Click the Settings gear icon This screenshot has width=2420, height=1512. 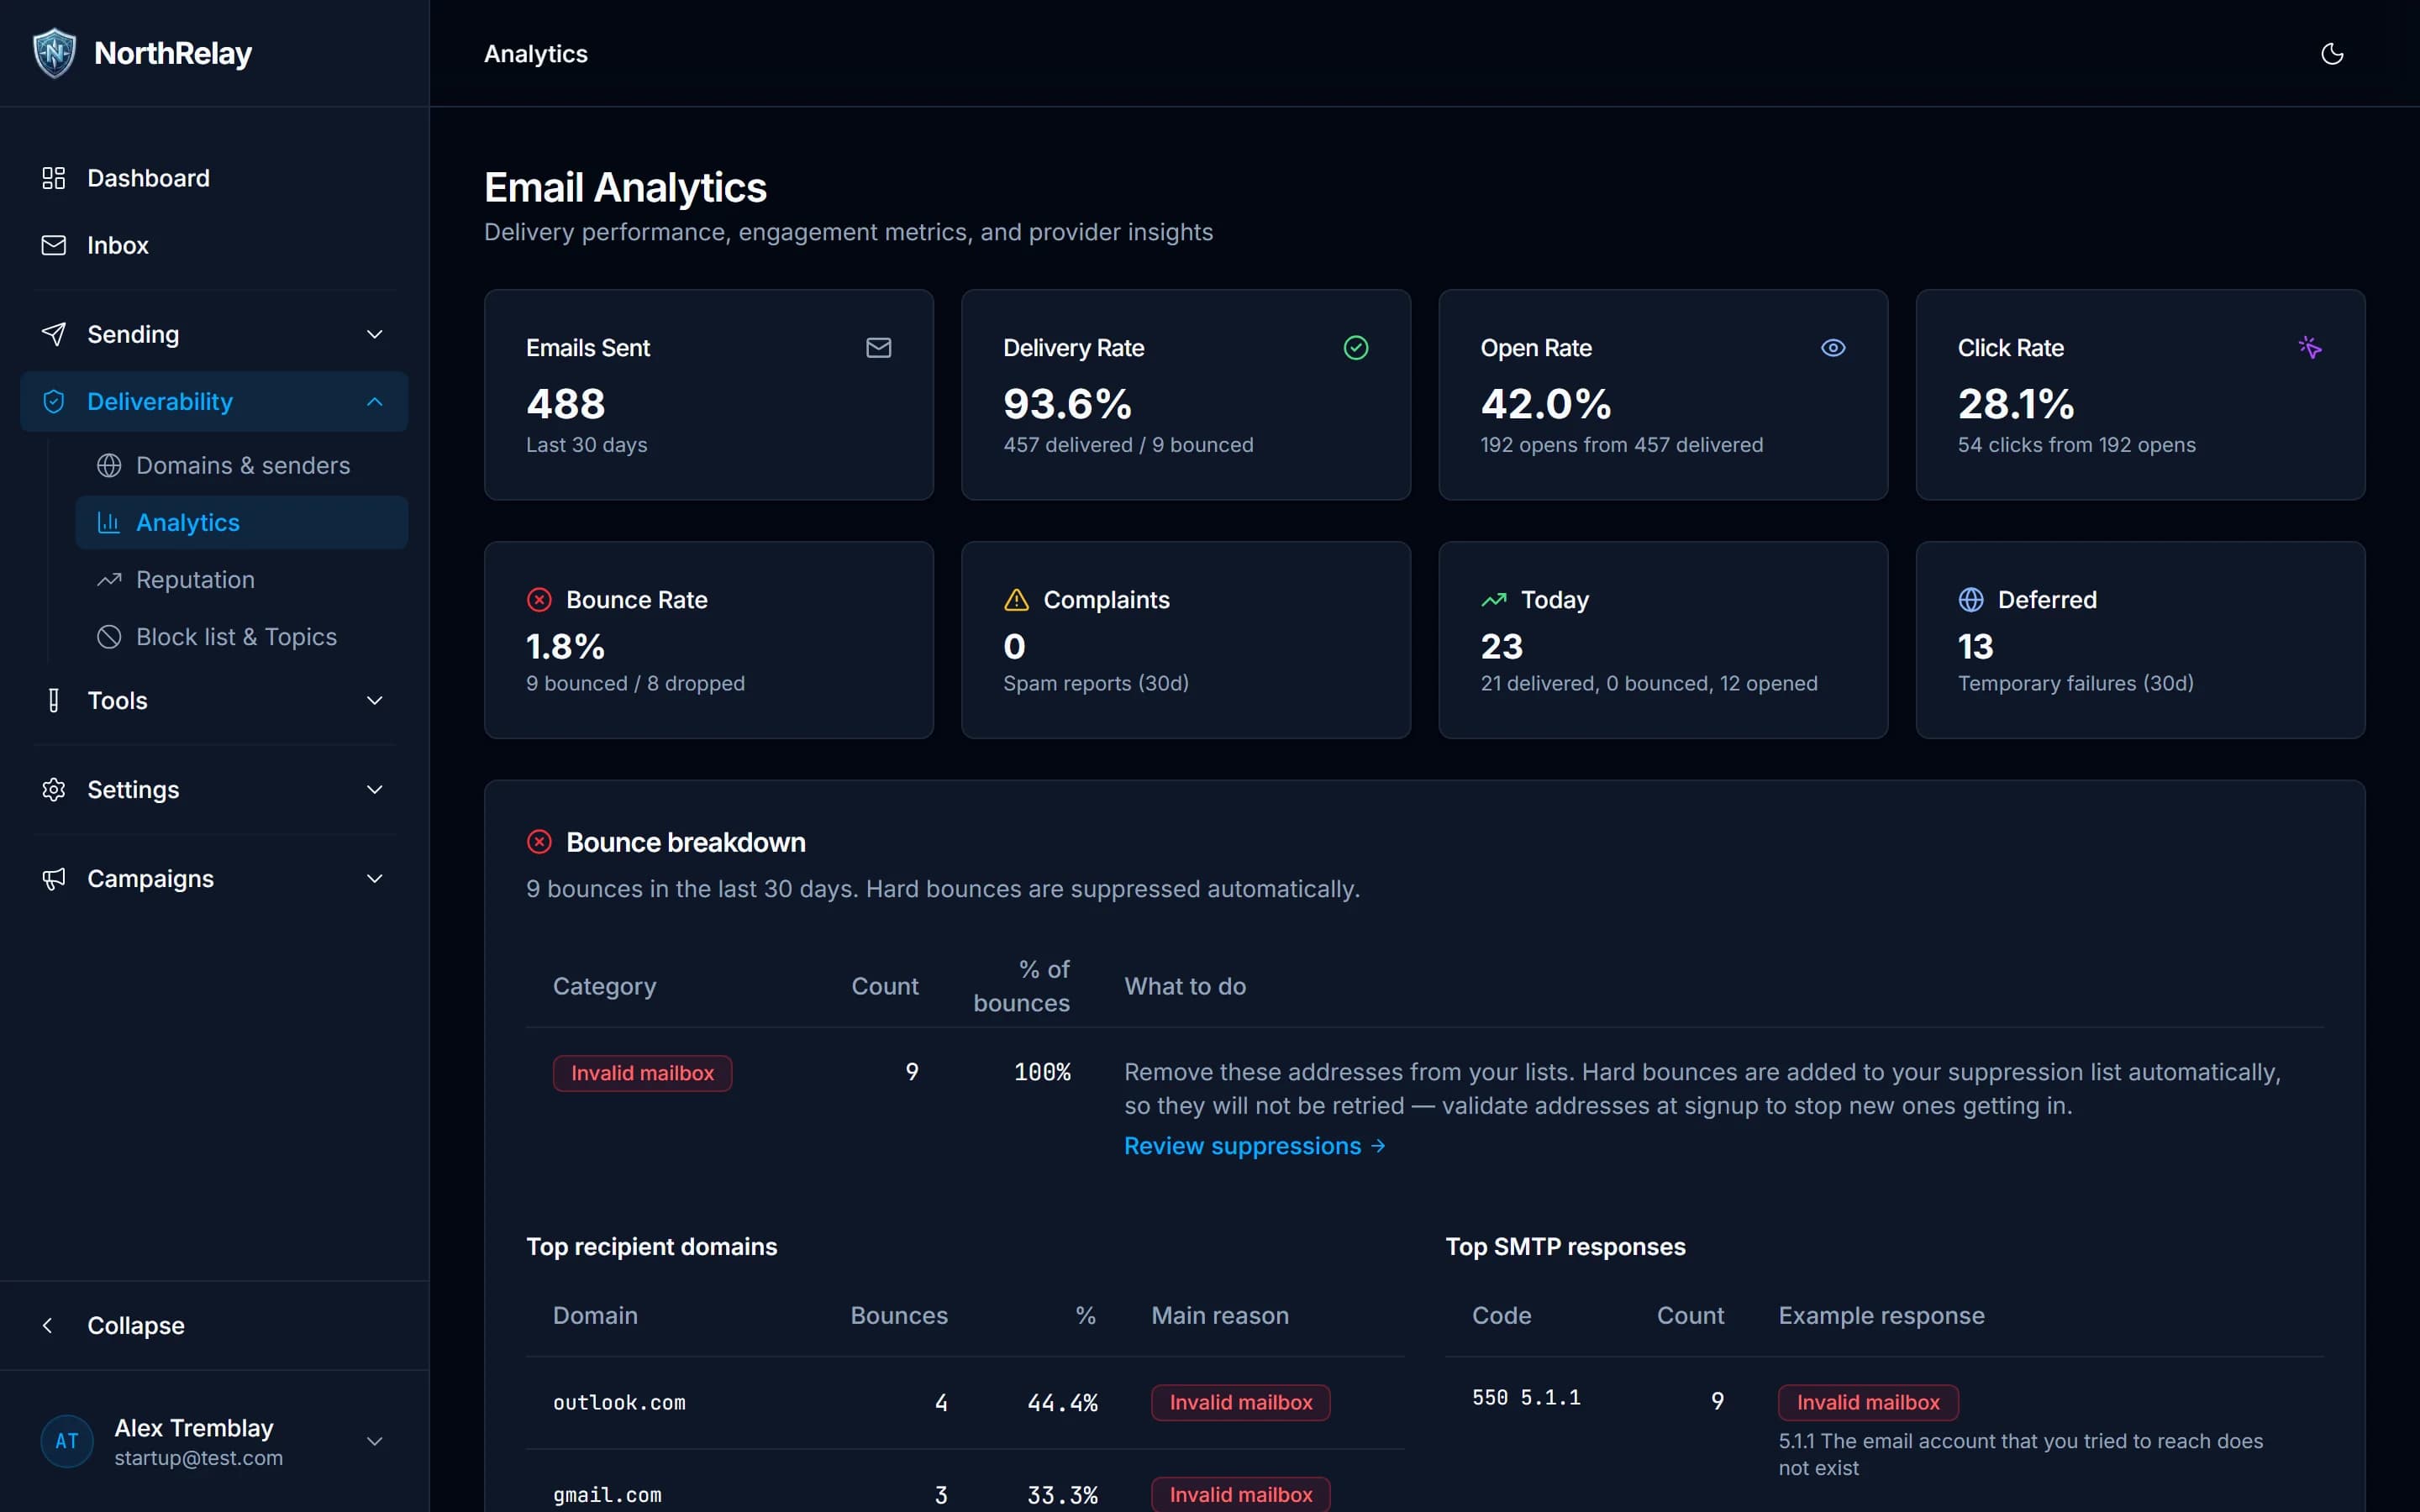[54, 789]
